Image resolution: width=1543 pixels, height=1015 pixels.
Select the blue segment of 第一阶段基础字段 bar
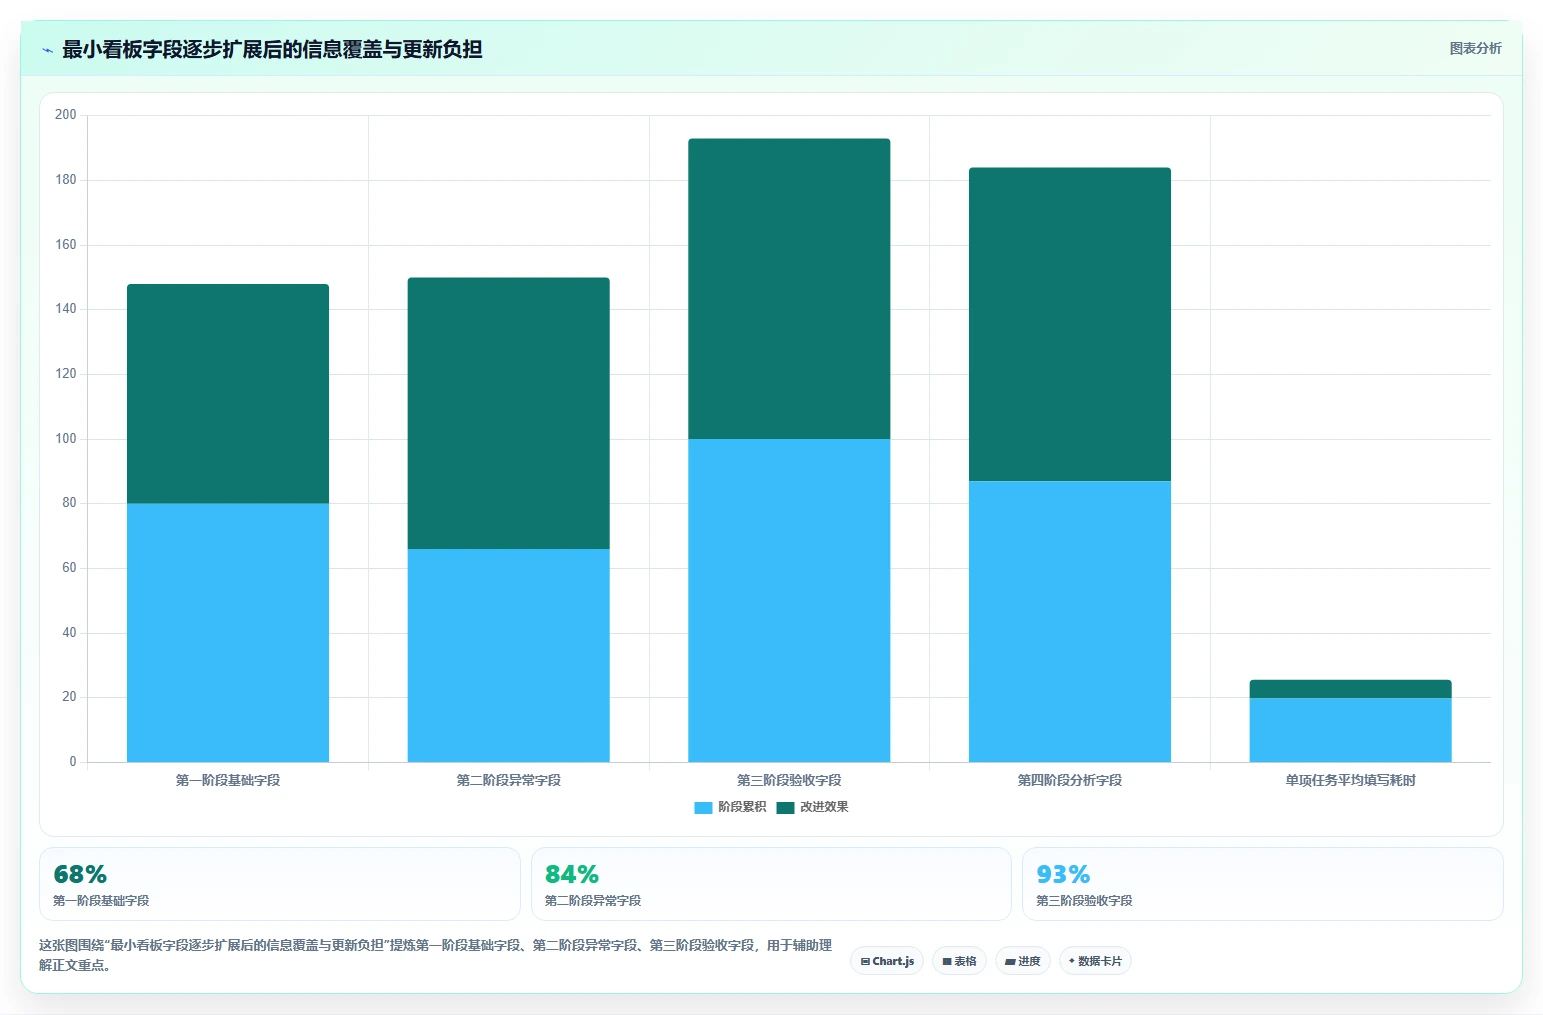[x=228, y=632]
